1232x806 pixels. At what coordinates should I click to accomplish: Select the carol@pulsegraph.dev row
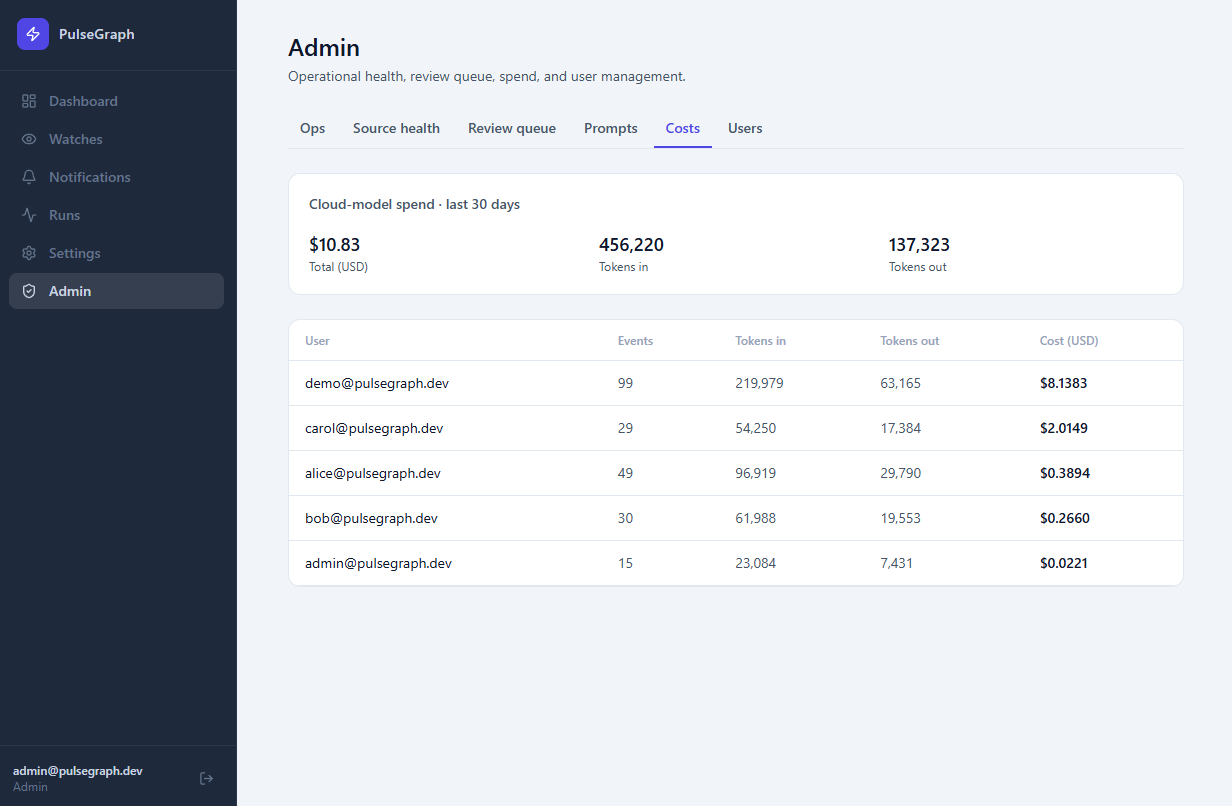pyautogui.click(x=736, y=428)
